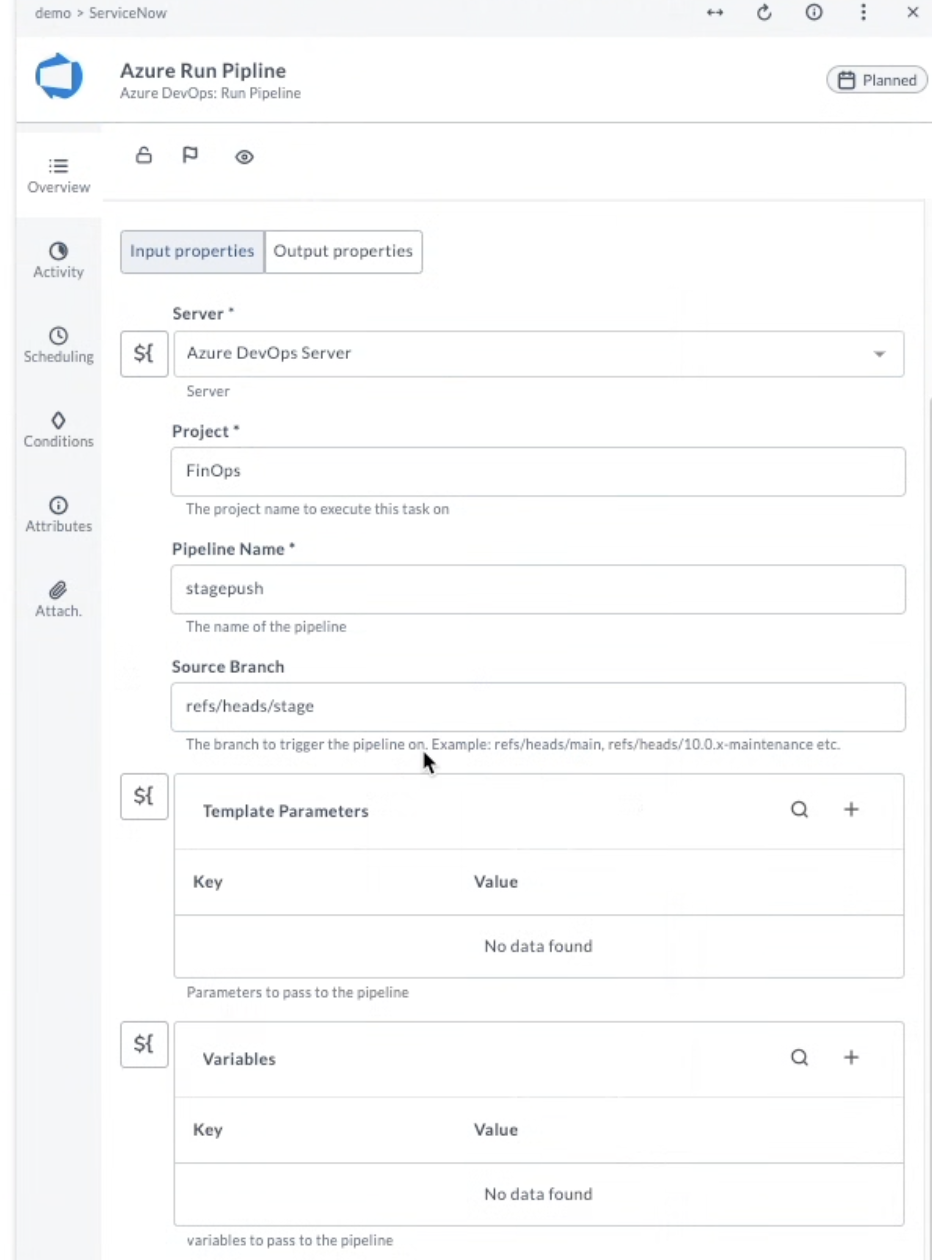Screen dimensions: 932x1260
Task: Click the Source Branch input field
Action: (538, 707)
